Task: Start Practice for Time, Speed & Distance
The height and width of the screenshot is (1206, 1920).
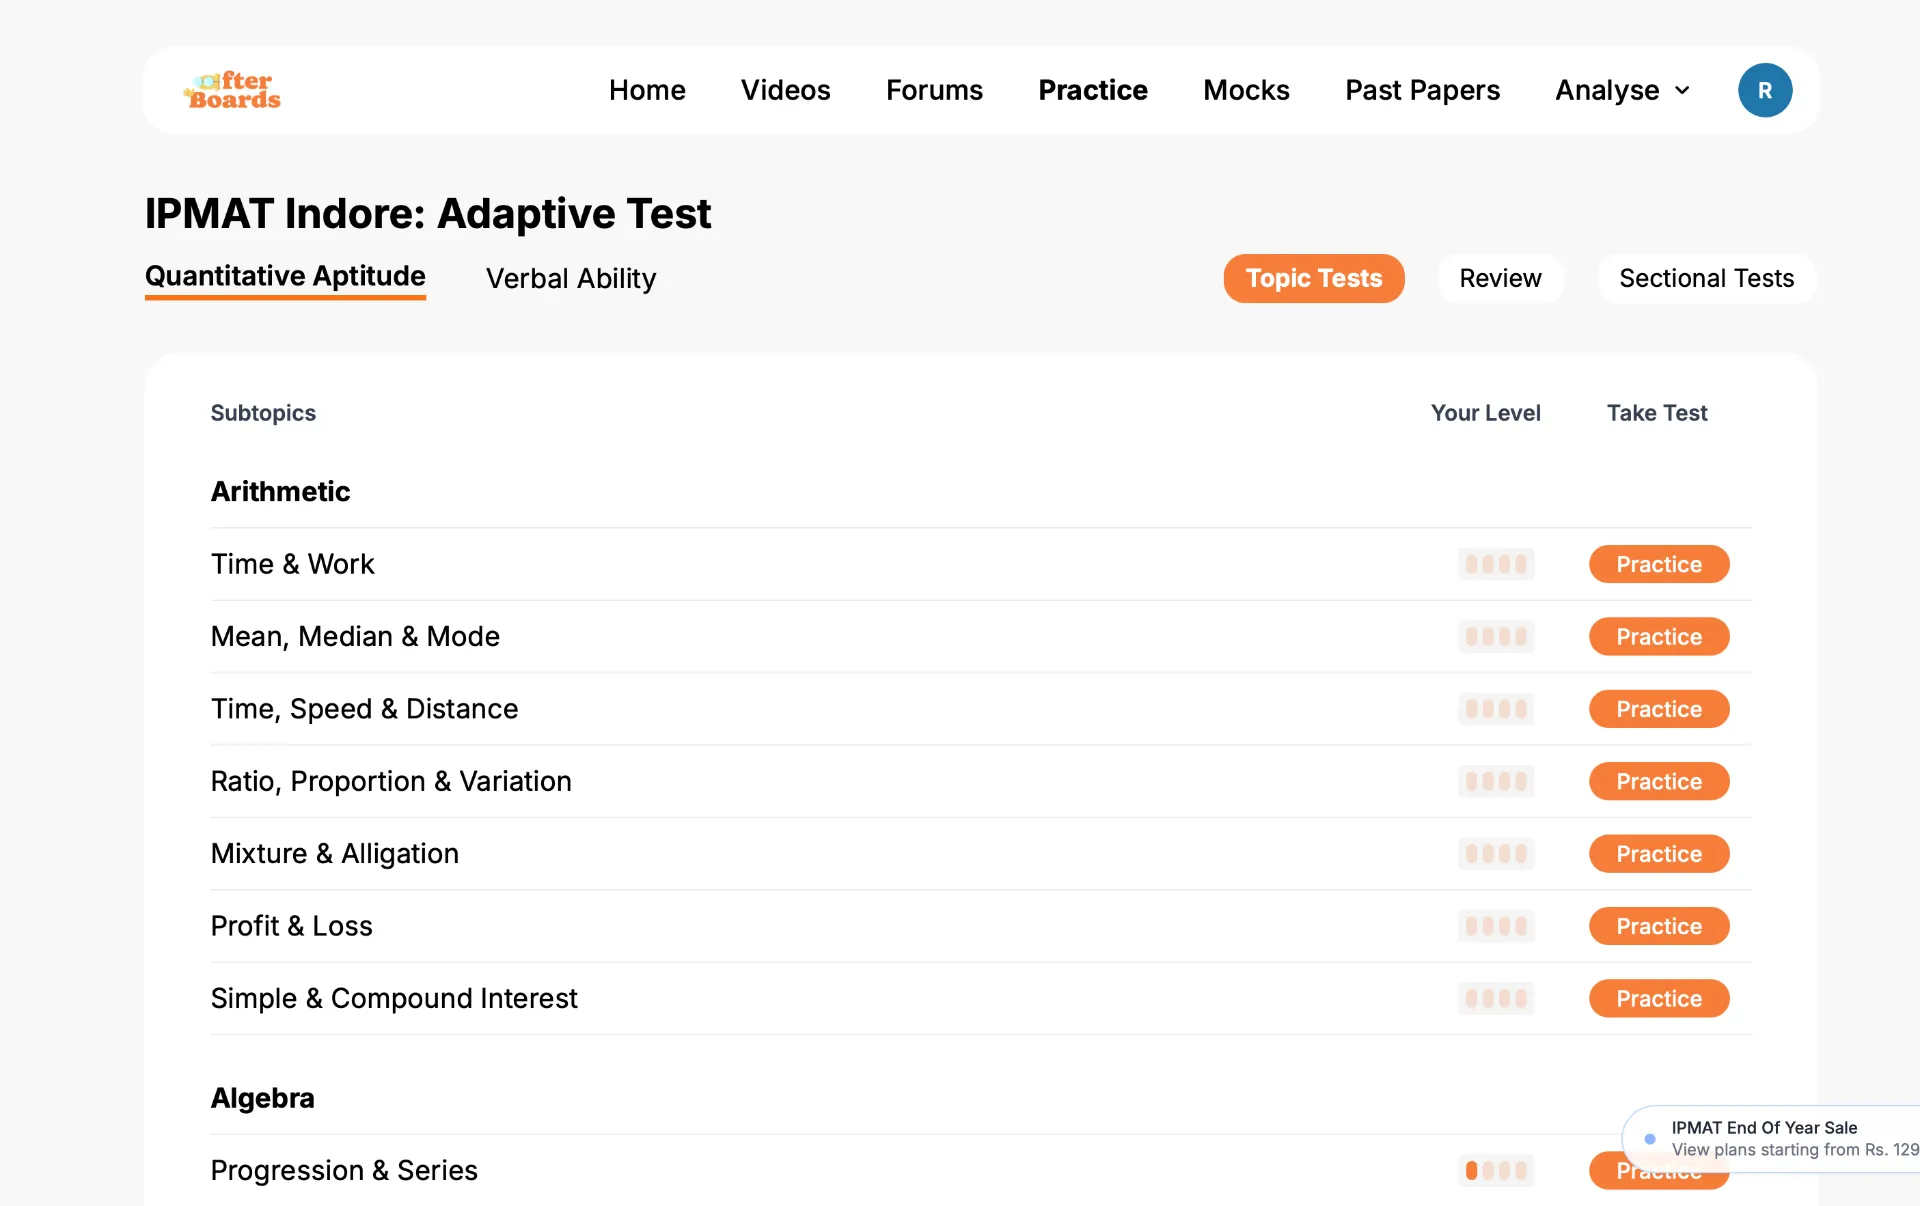Action: (1659, 709)
